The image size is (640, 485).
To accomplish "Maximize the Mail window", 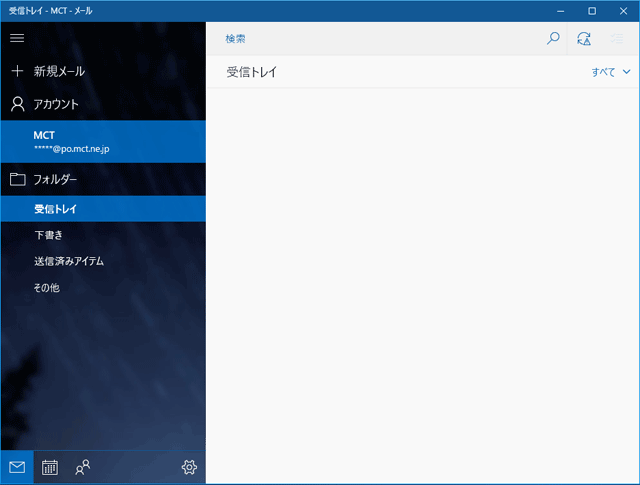I will pos(592,11).
